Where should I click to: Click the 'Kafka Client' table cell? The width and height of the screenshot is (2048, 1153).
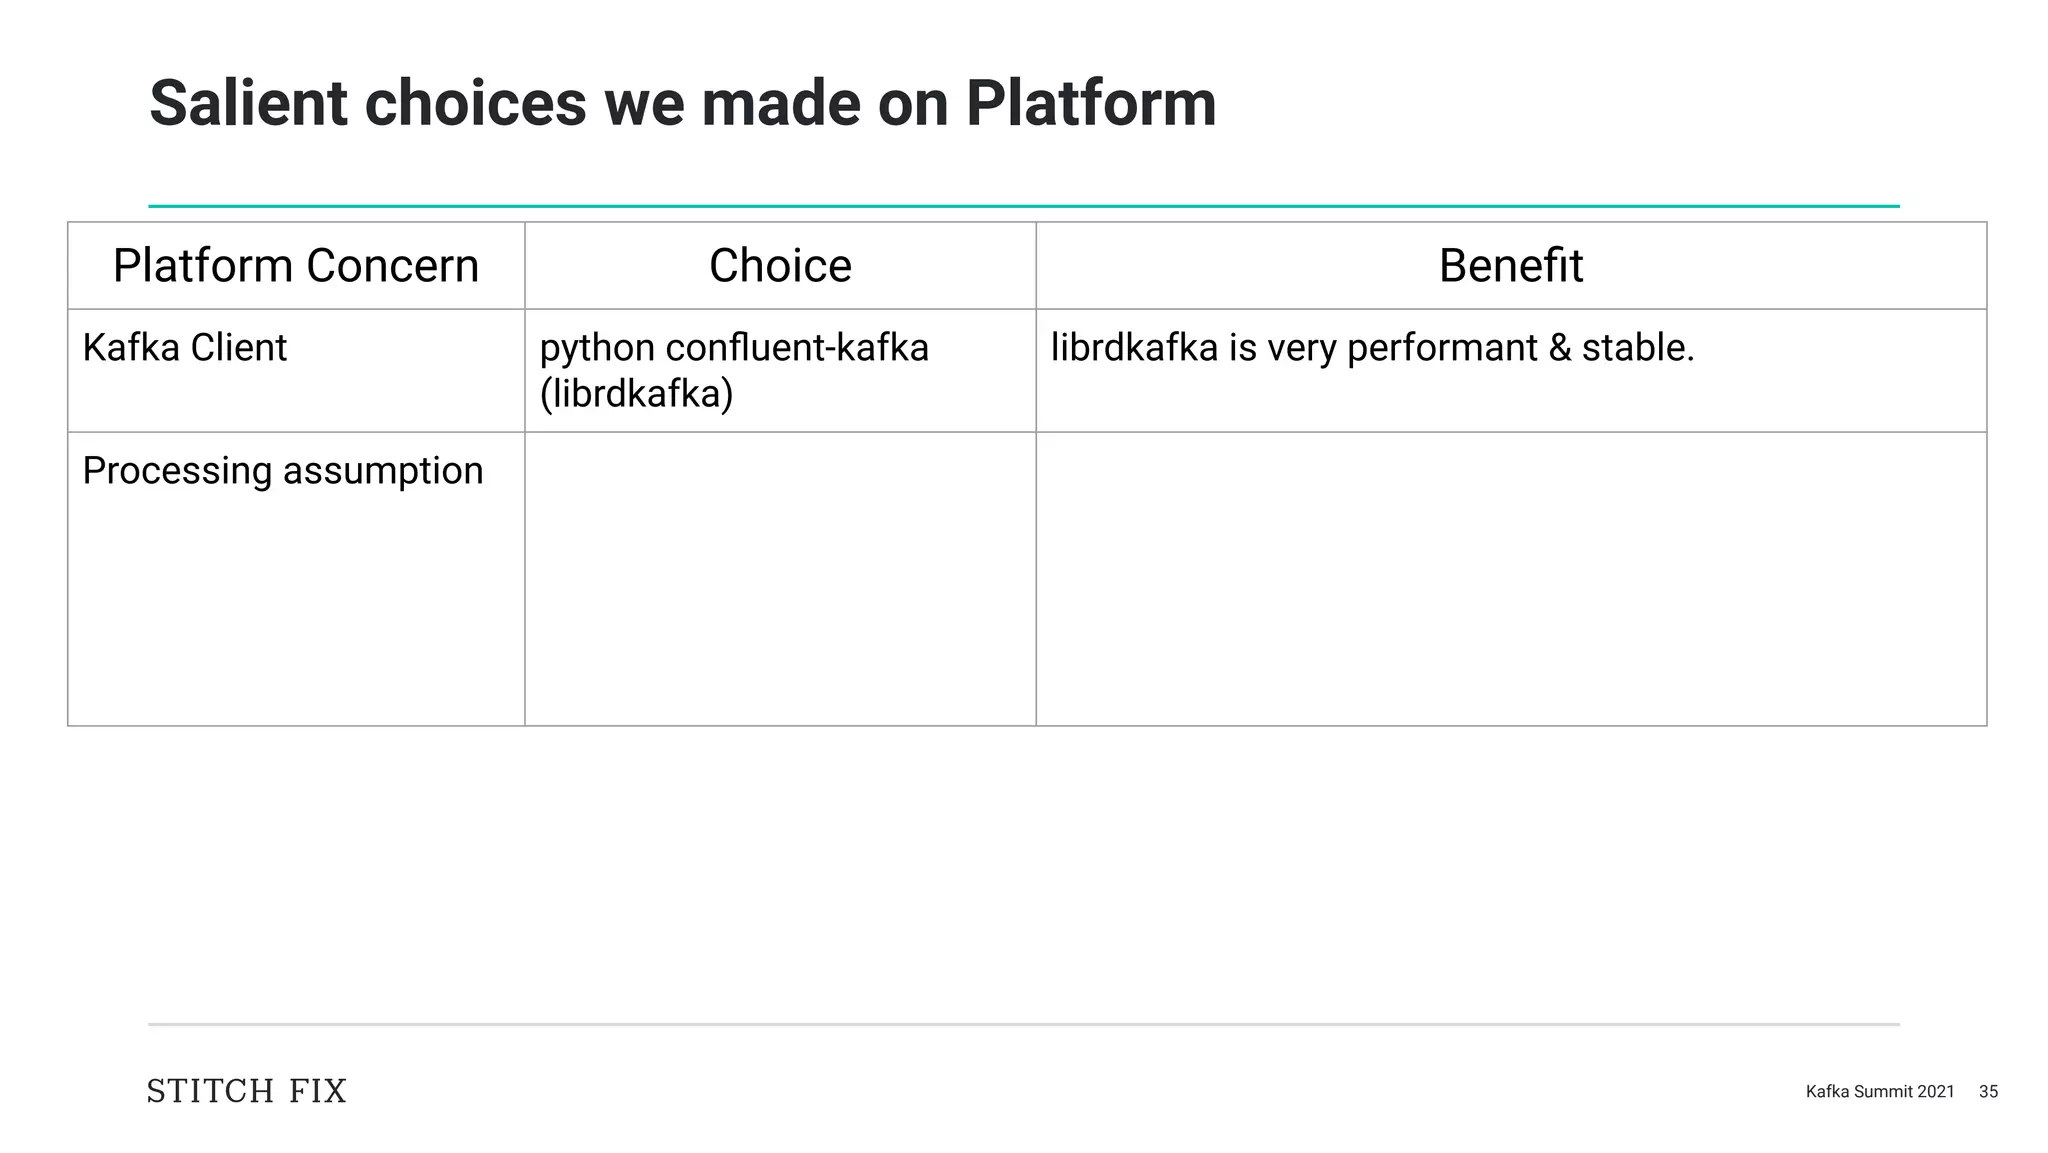(185, 348)
